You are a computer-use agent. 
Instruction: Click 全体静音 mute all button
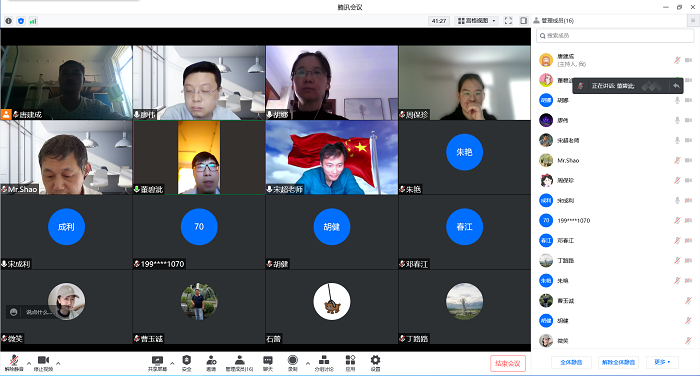pyautogui.click(x=571, y=362)
